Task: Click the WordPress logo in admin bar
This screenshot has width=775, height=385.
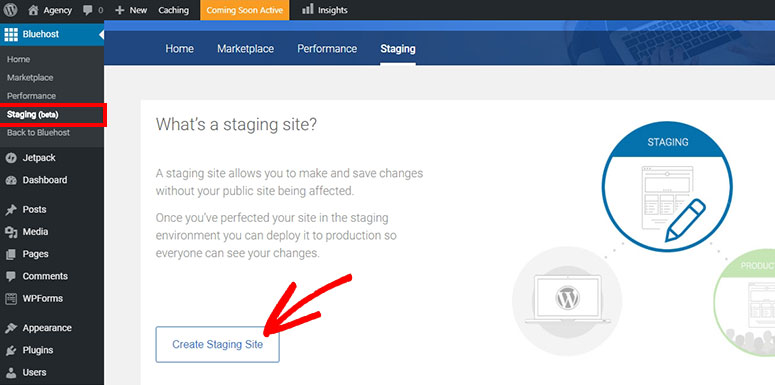Action: coord(10,10)
